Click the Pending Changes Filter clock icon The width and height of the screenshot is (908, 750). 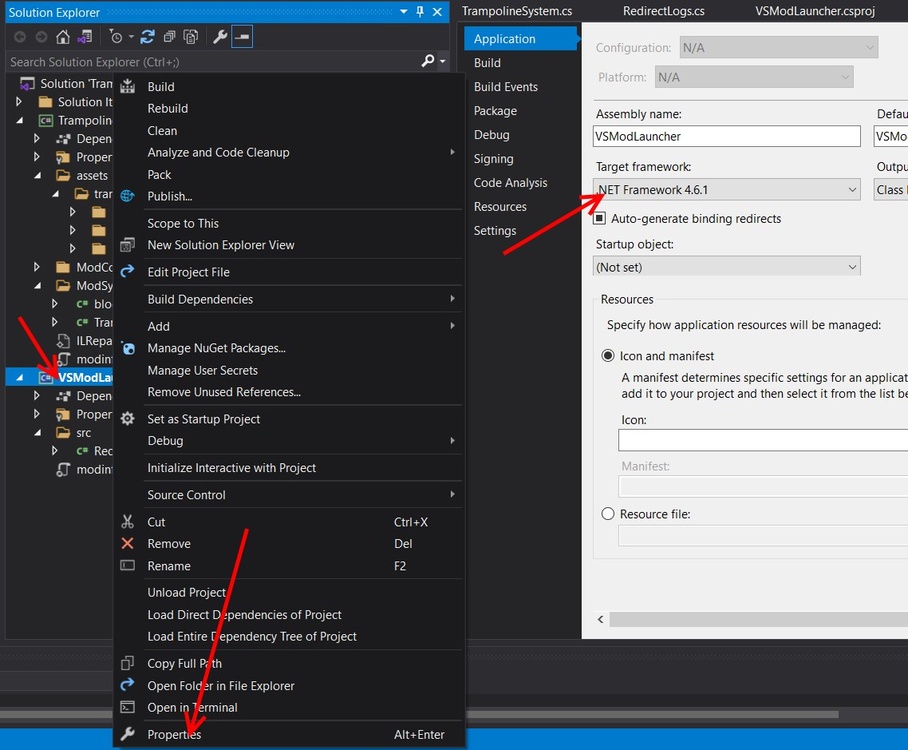pos(117,37)
